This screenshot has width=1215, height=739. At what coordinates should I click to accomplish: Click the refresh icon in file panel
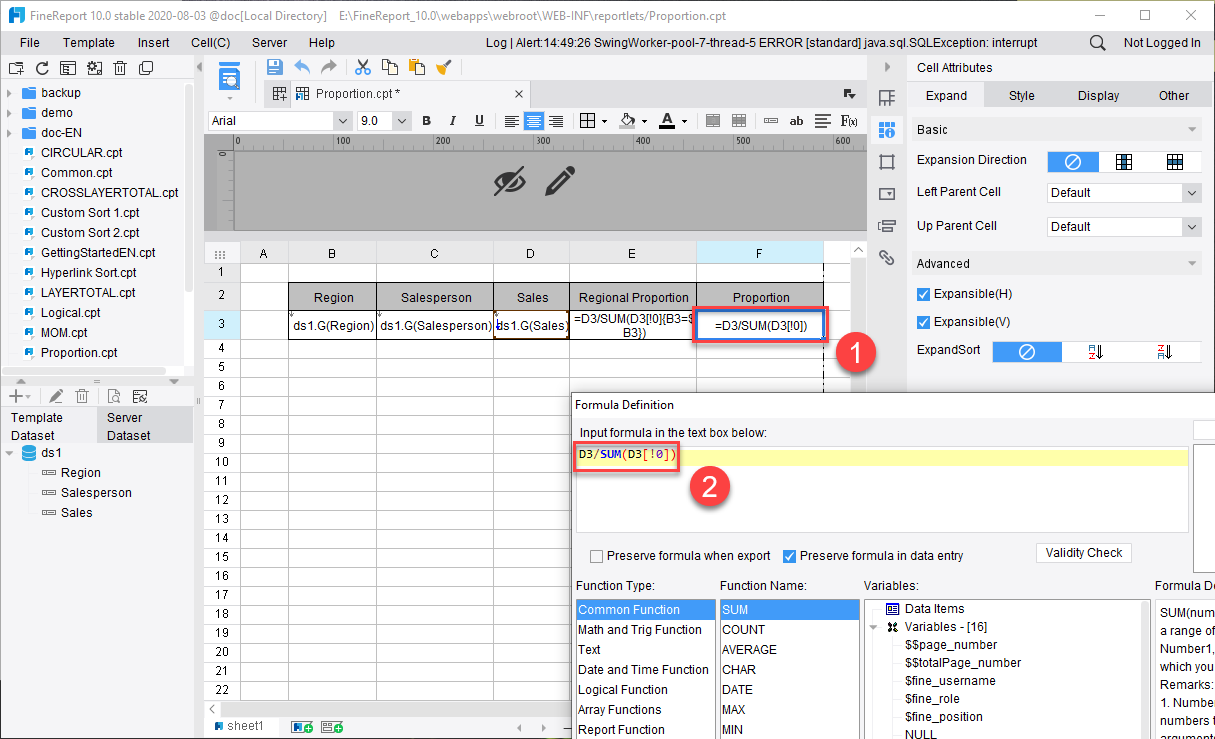pyautogui.click(x=42, y=68)
